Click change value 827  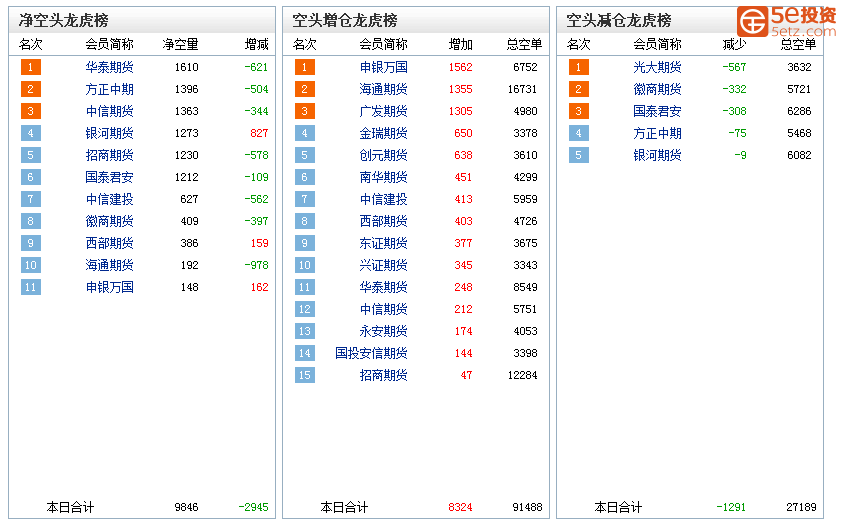pos(259,133)
